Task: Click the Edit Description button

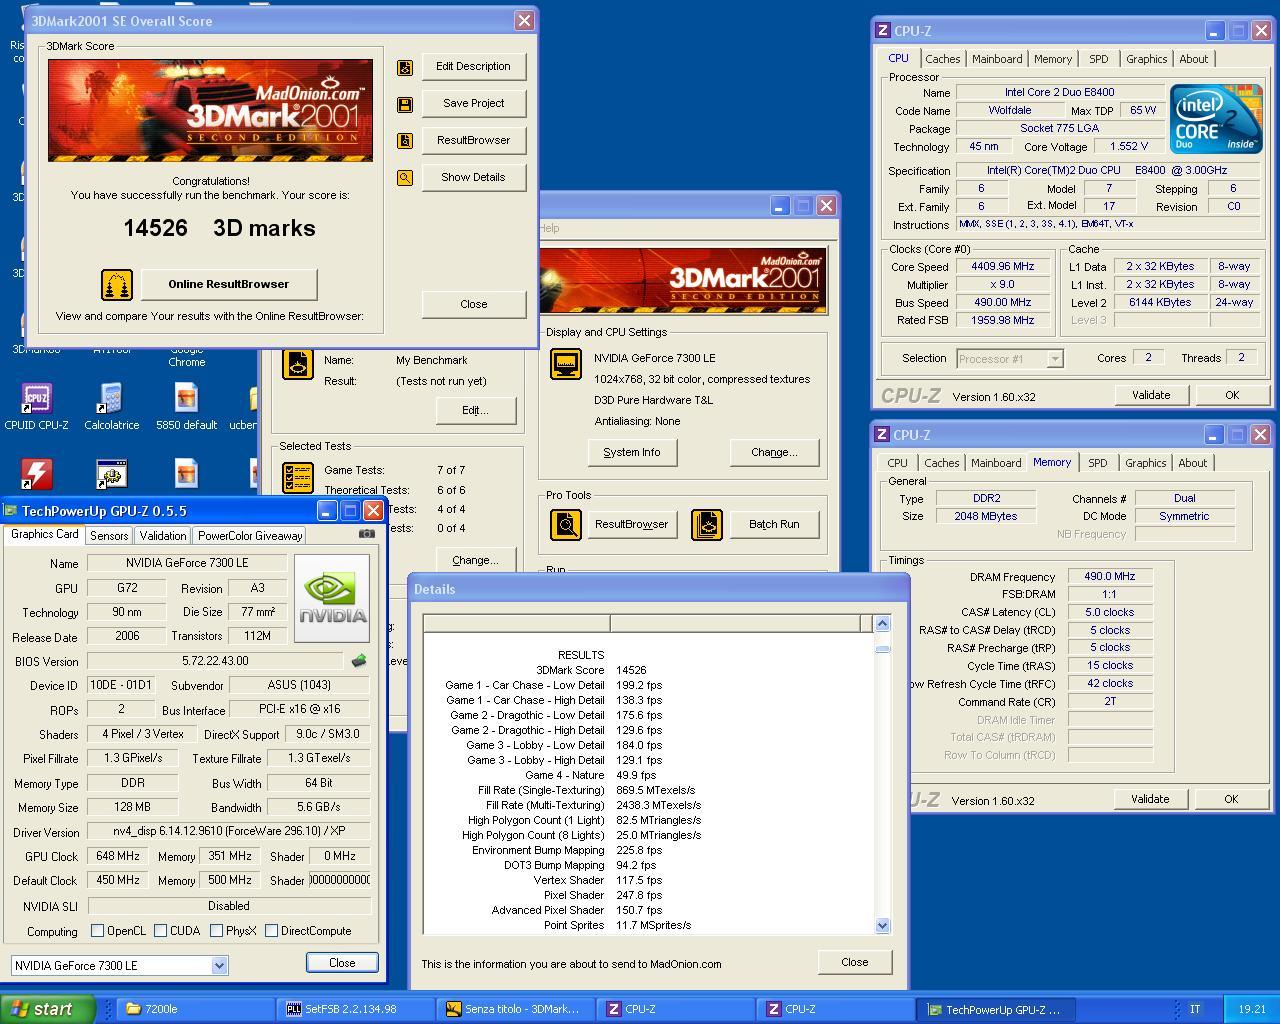Action: tap(473, 67)
